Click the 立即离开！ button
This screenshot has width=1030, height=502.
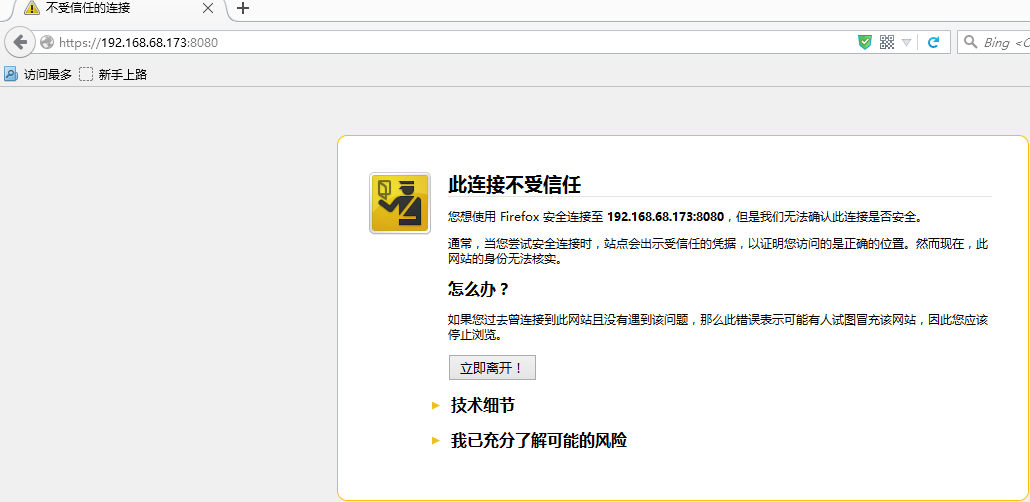[x=492, y=368]
